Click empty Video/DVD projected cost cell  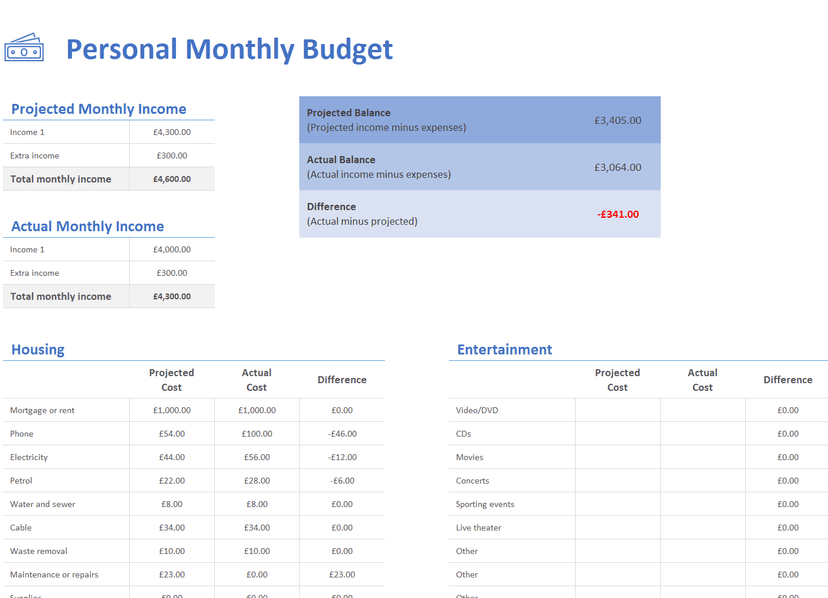[617, 410]
